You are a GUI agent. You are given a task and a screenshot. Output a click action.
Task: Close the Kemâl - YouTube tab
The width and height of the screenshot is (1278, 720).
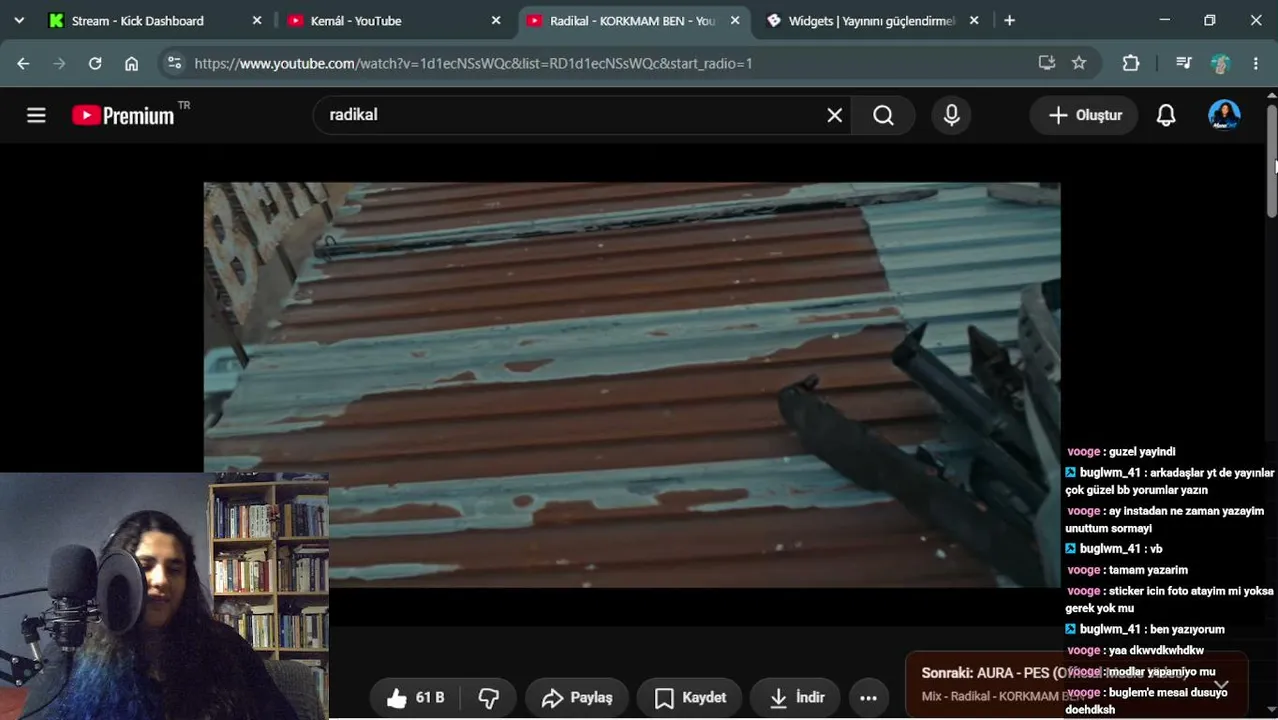coord(496,20)
